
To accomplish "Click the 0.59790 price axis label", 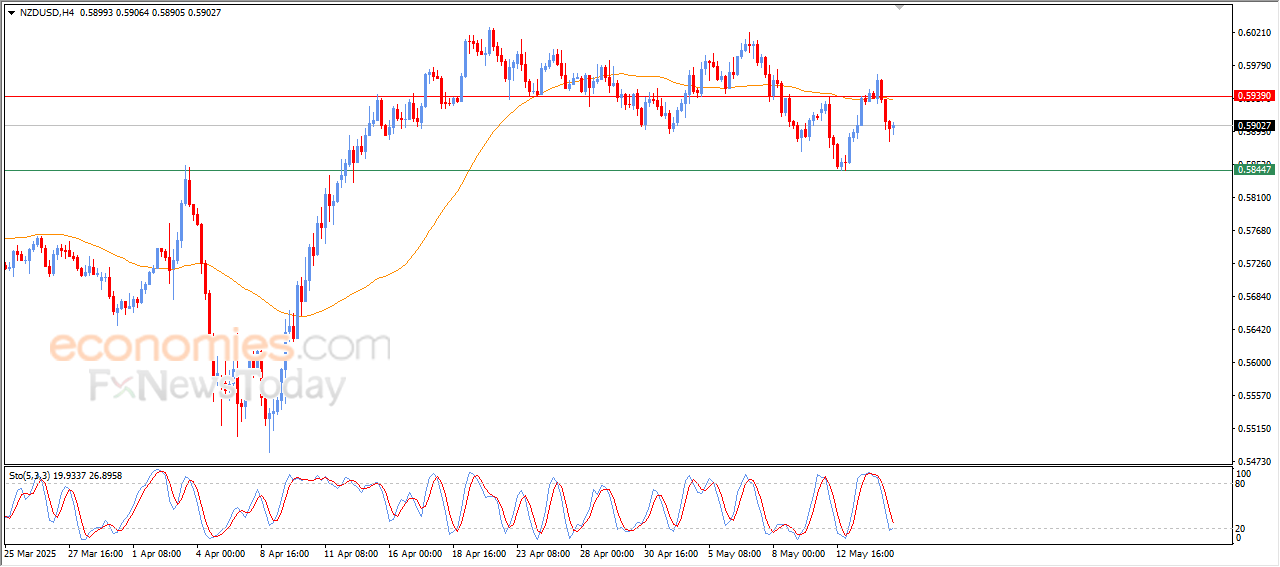I will click(1254, 66).
